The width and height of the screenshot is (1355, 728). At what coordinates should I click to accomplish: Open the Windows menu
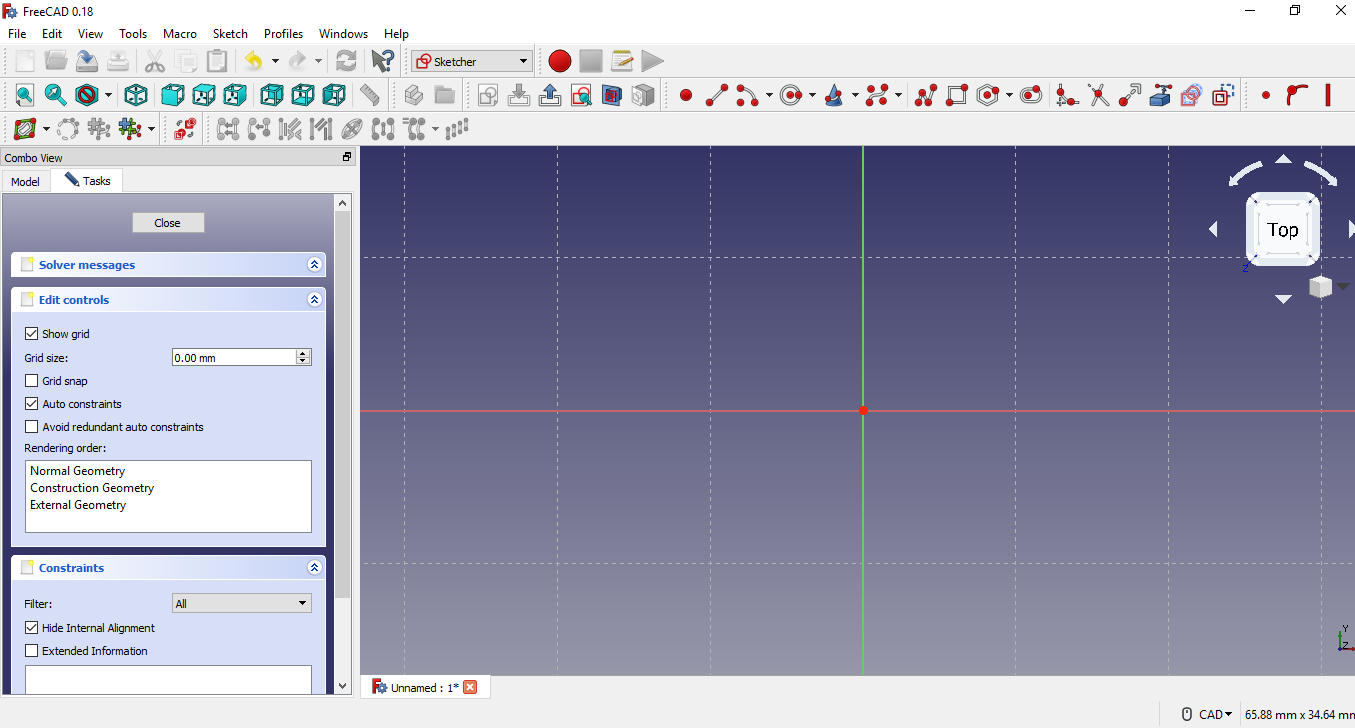click(x=343, y=33)
